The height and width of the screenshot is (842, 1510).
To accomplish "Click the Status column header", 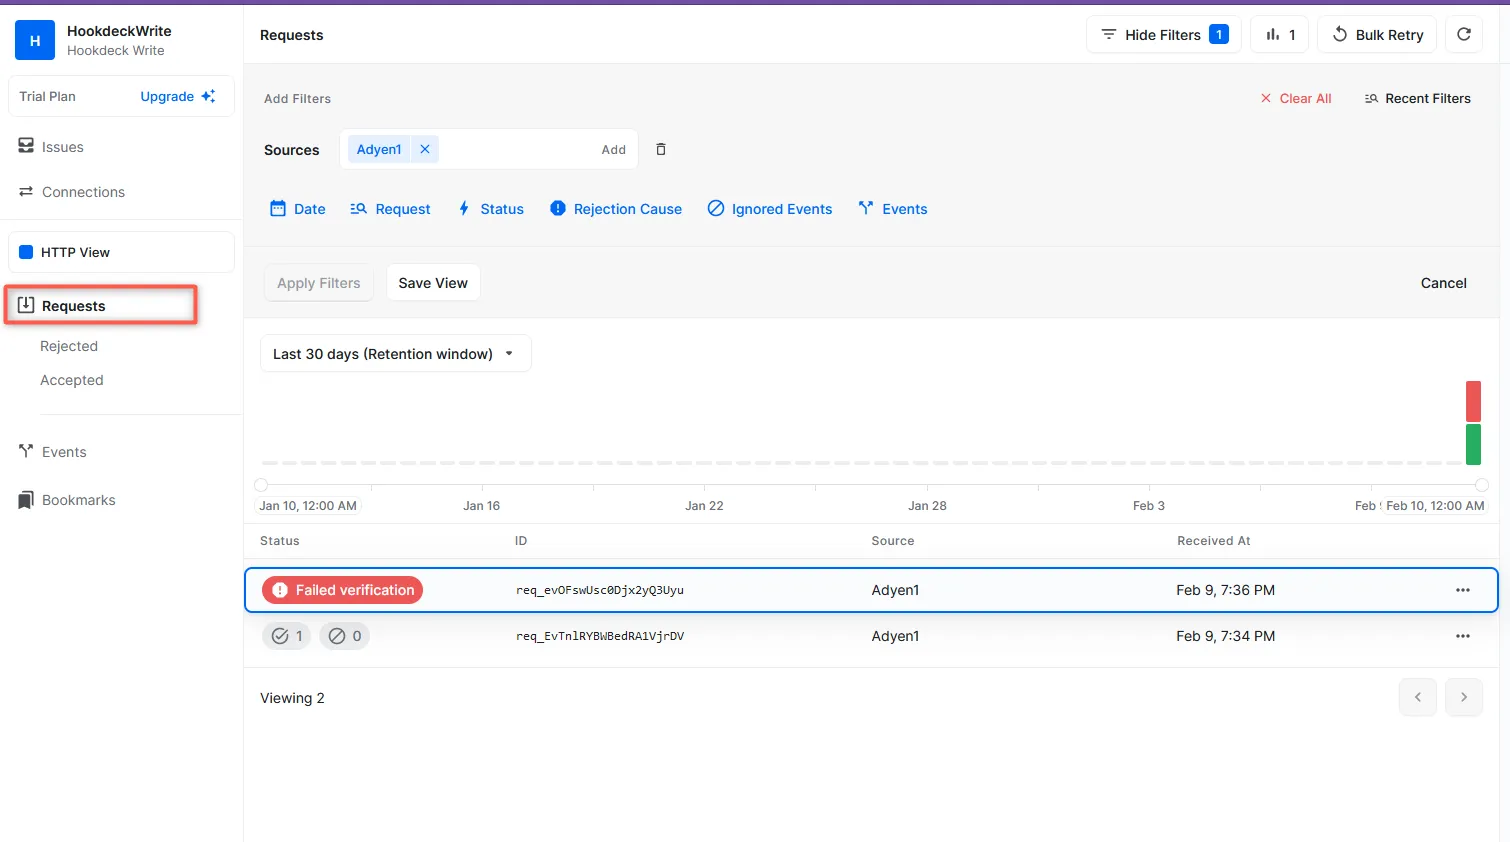I will (x=280, y=541).
